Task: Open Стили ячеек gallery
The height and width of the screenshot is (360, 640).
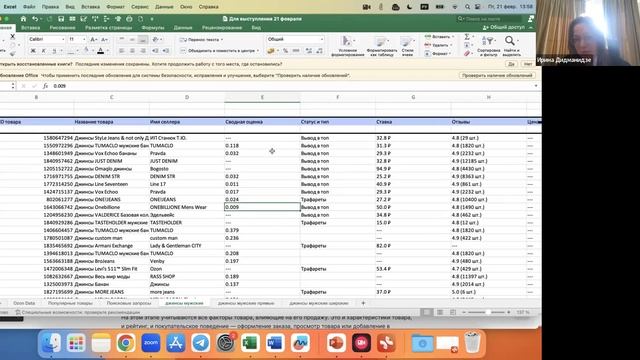Action: (407, 45)
